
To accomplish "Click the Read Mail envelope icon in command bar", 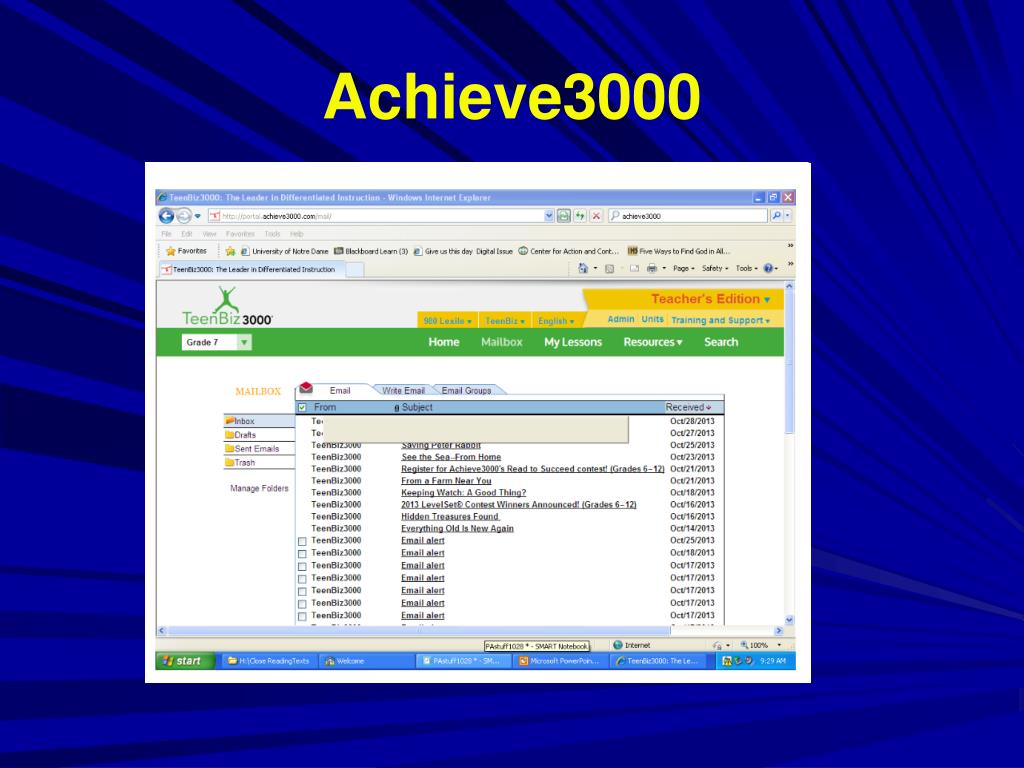I will (x=634, y=268).
